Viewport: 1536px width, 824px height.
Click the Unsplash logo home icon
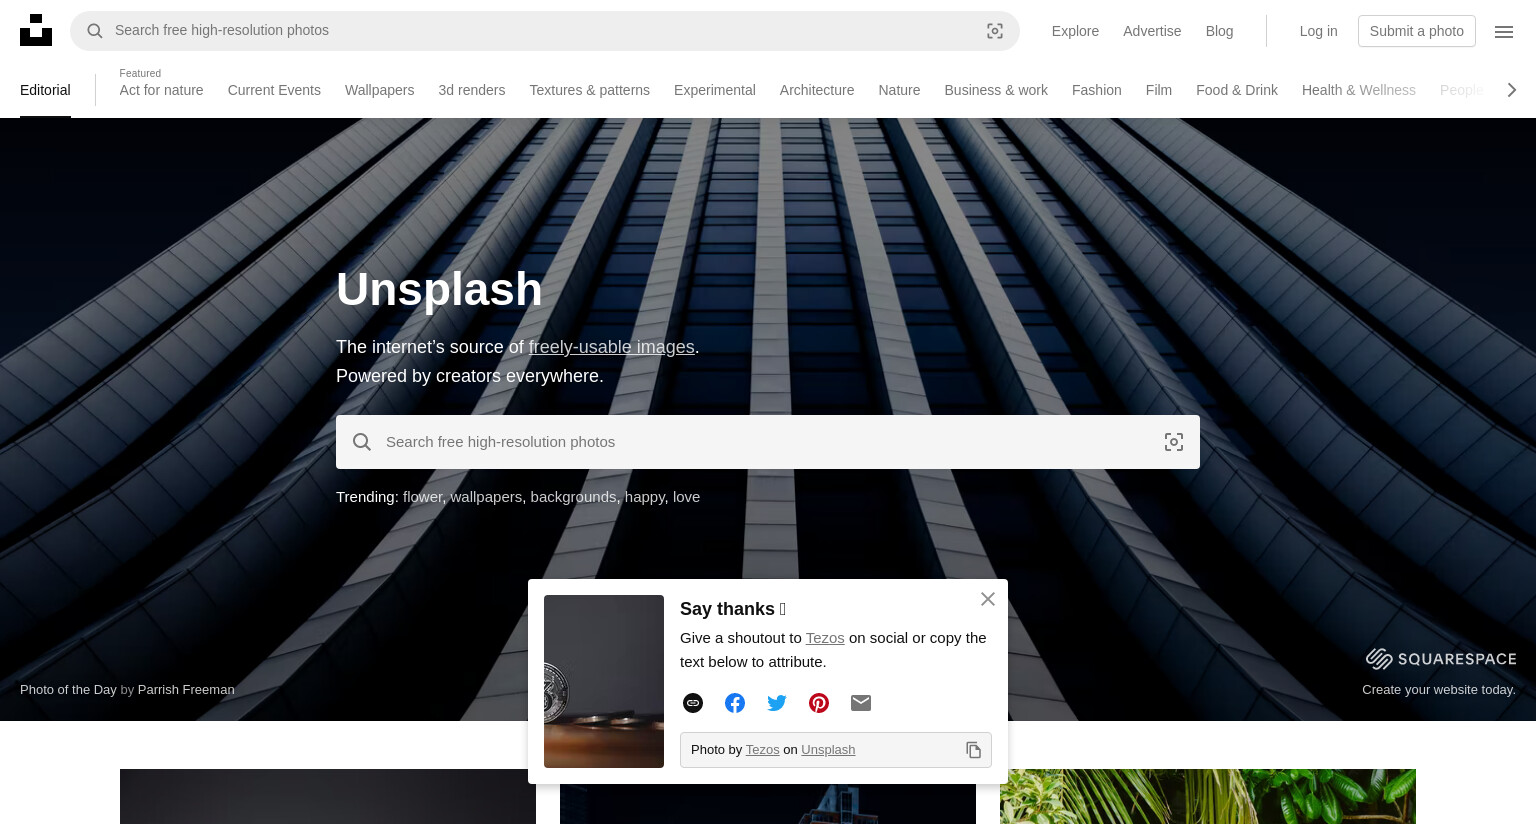[36, 30]
